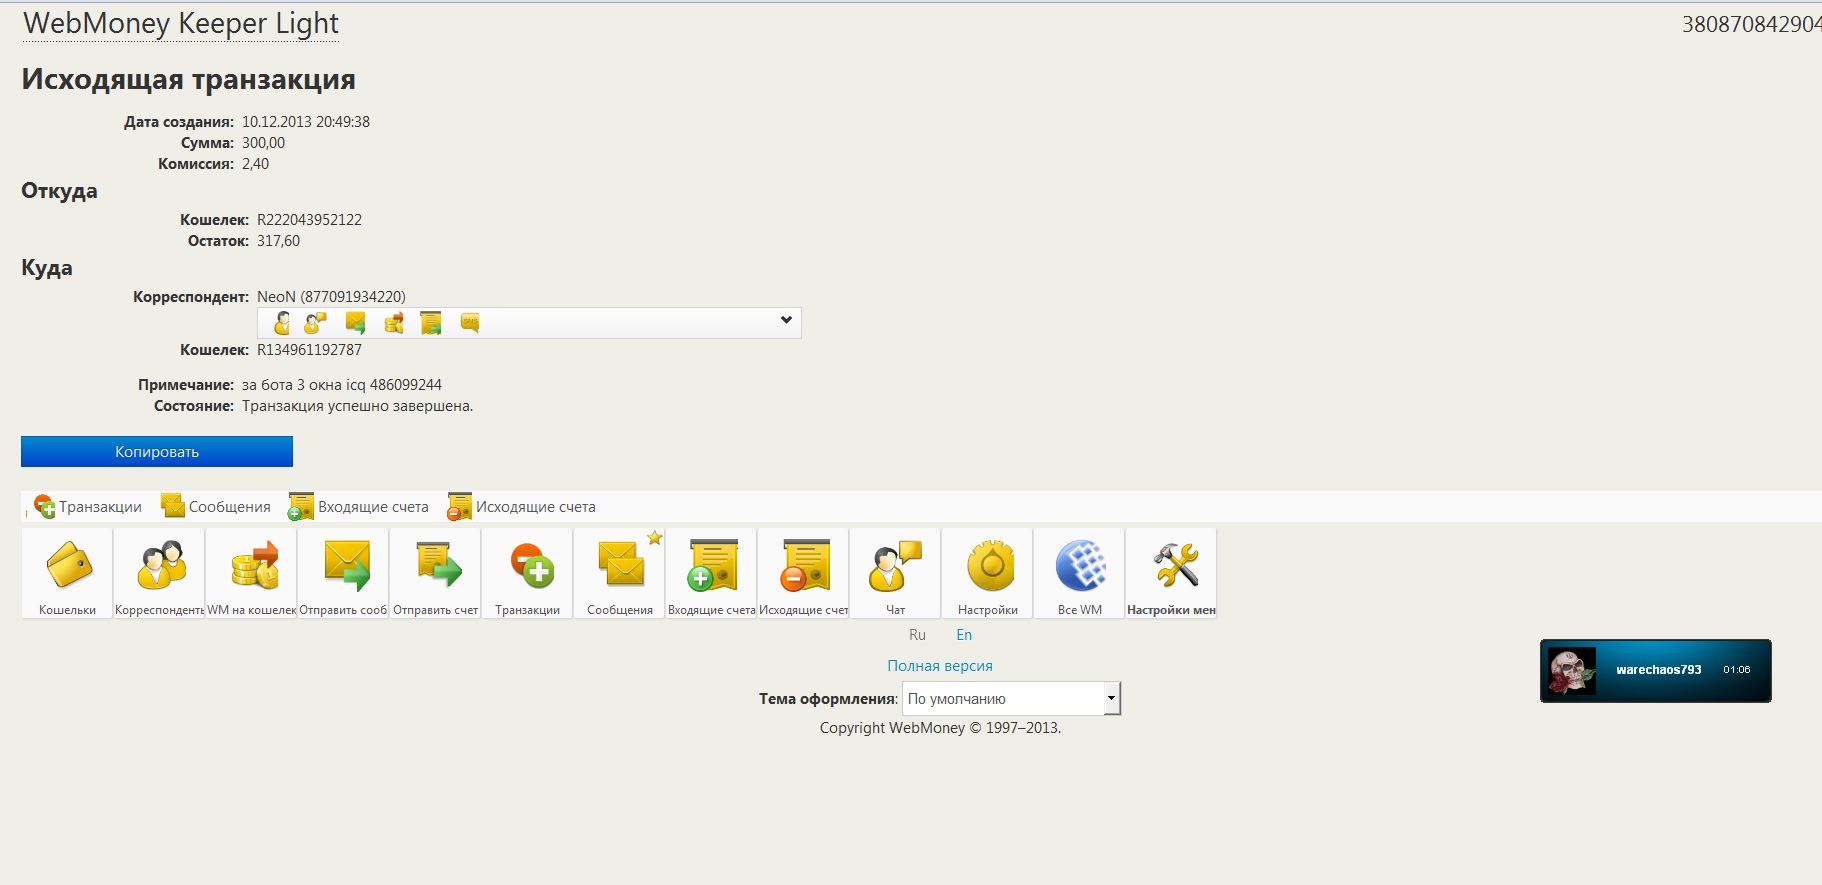Open the Транзакции tile in the icon grid
This screenshot has height=885, width=1822.
(x=527, y=573)
